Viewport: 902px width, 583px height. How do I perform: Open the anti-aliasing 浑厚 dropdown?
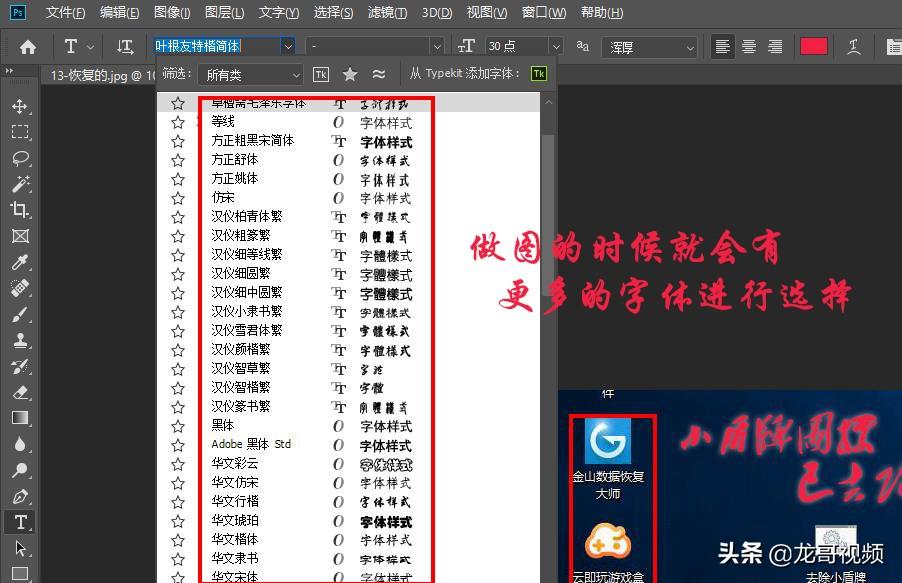coord(649,47)
